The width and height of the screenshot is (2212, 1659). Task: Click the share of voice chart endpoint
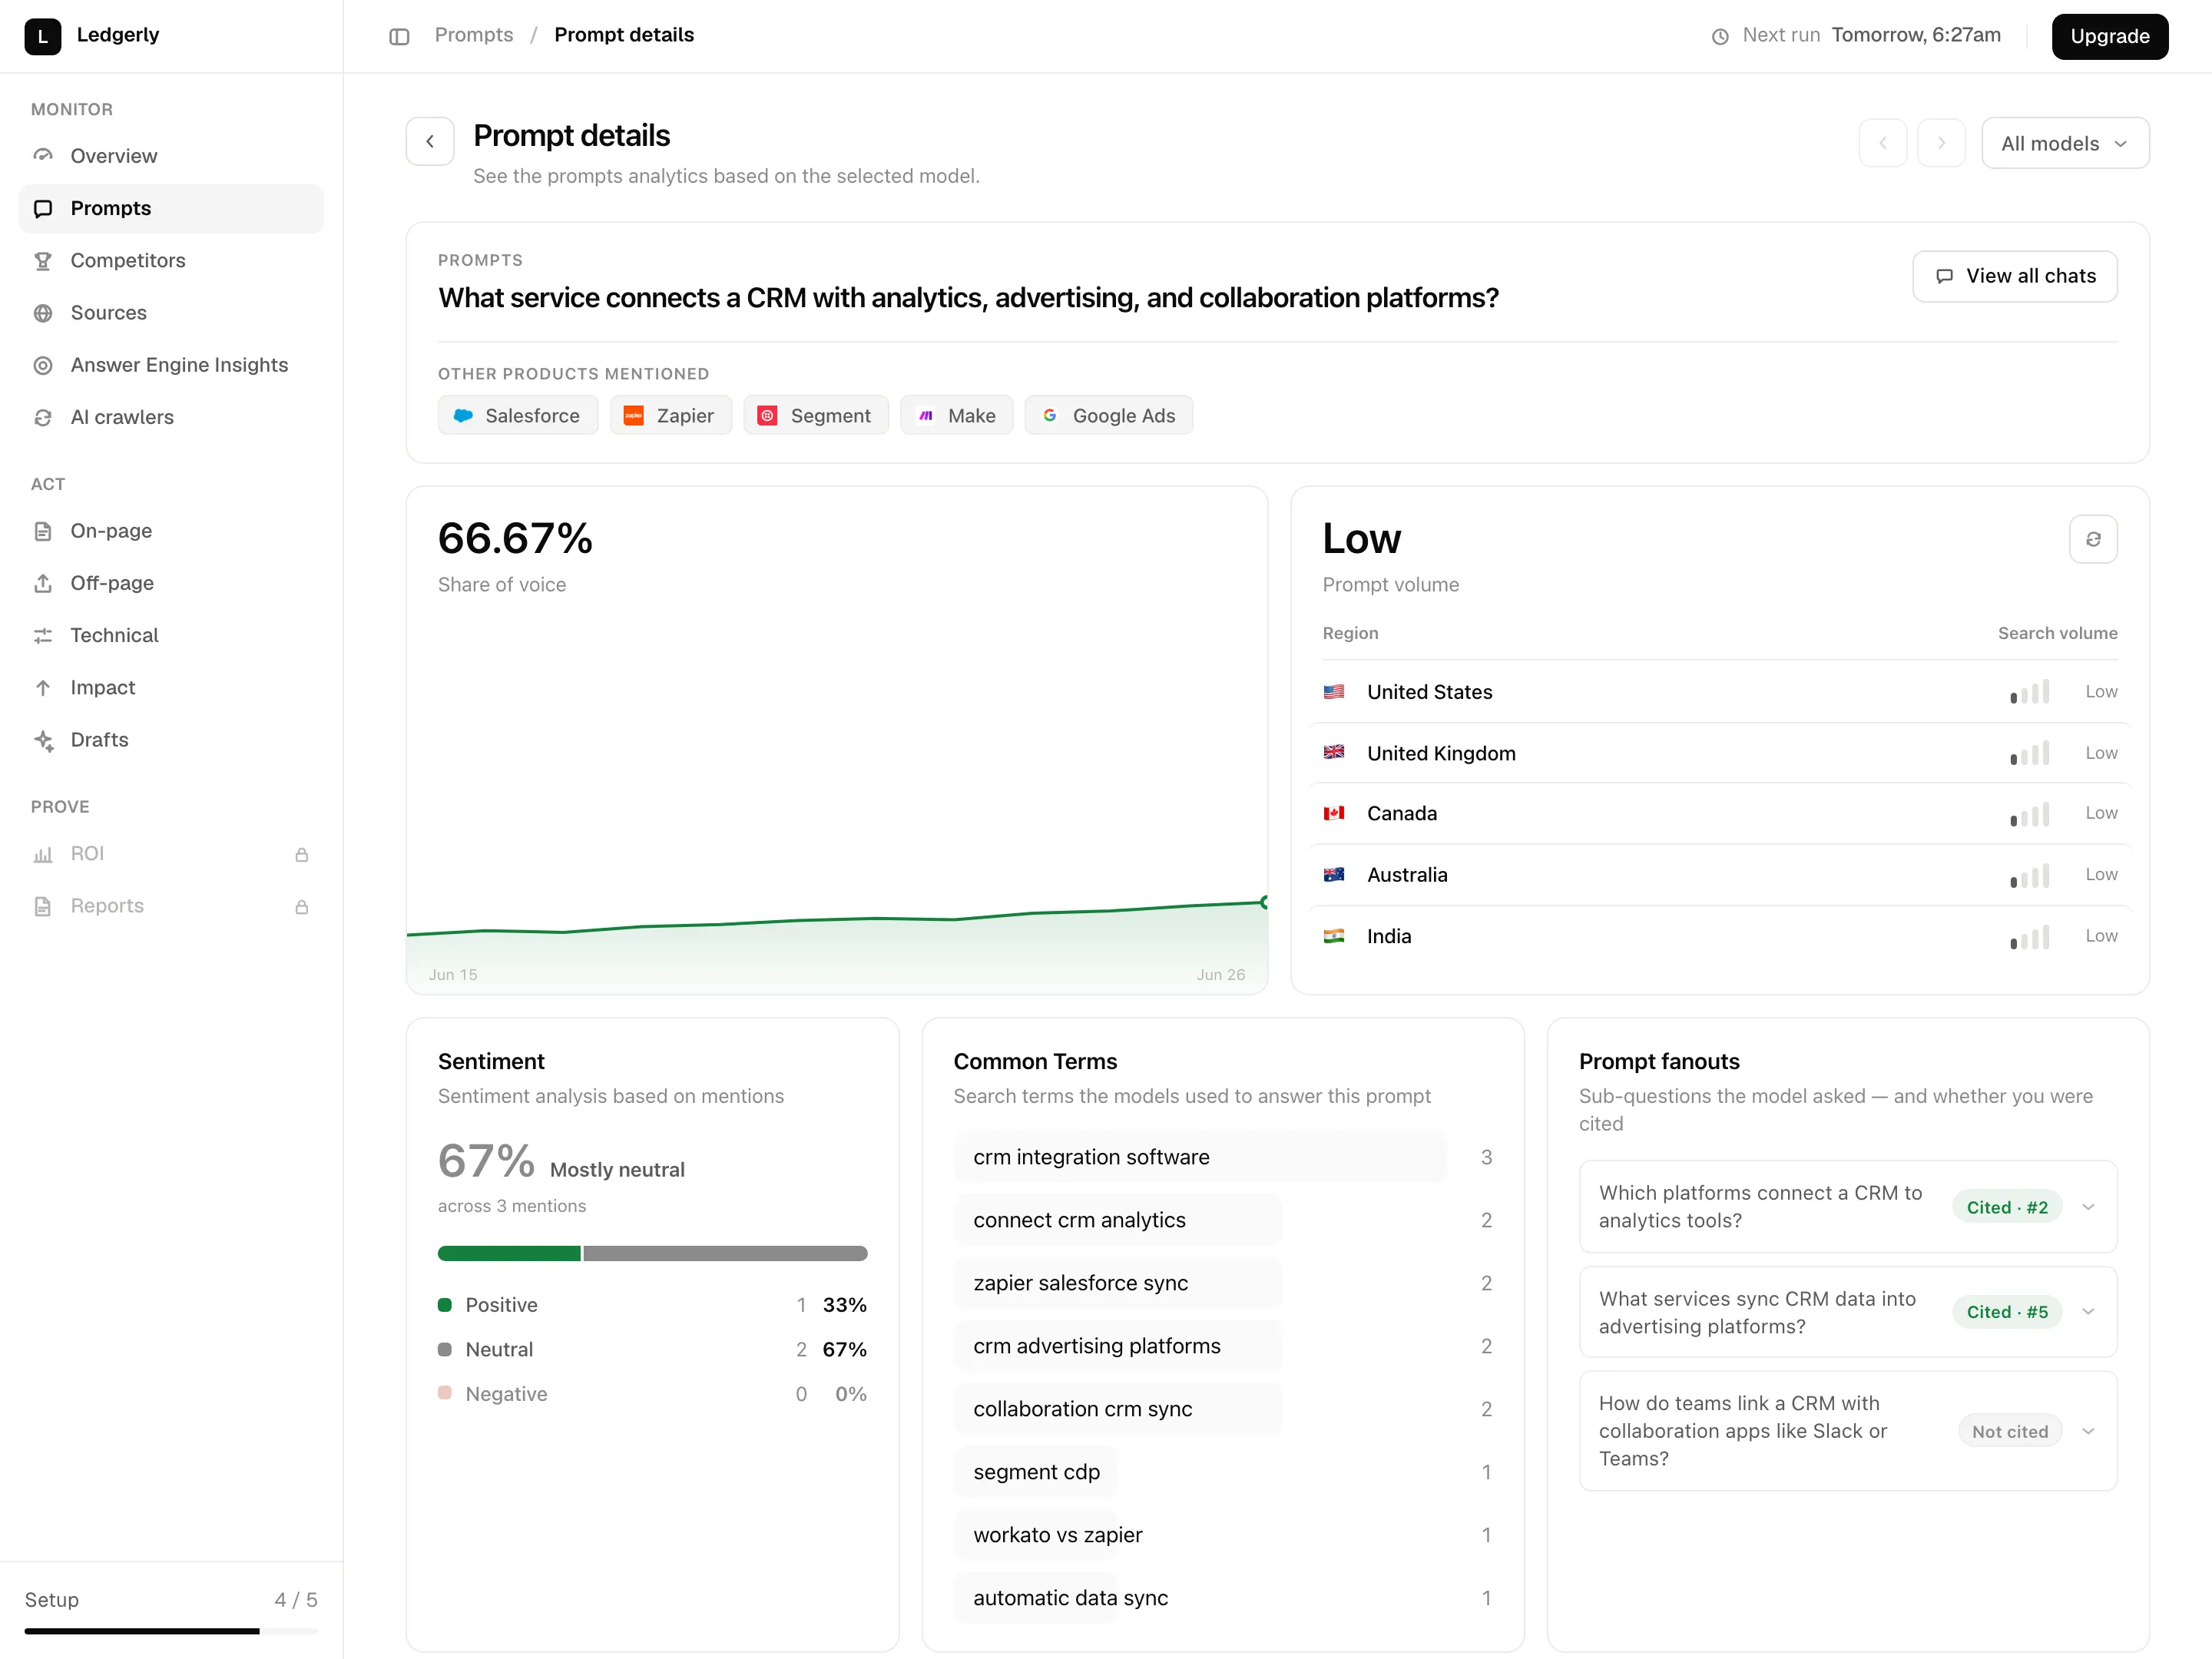tap(1265, 902)
